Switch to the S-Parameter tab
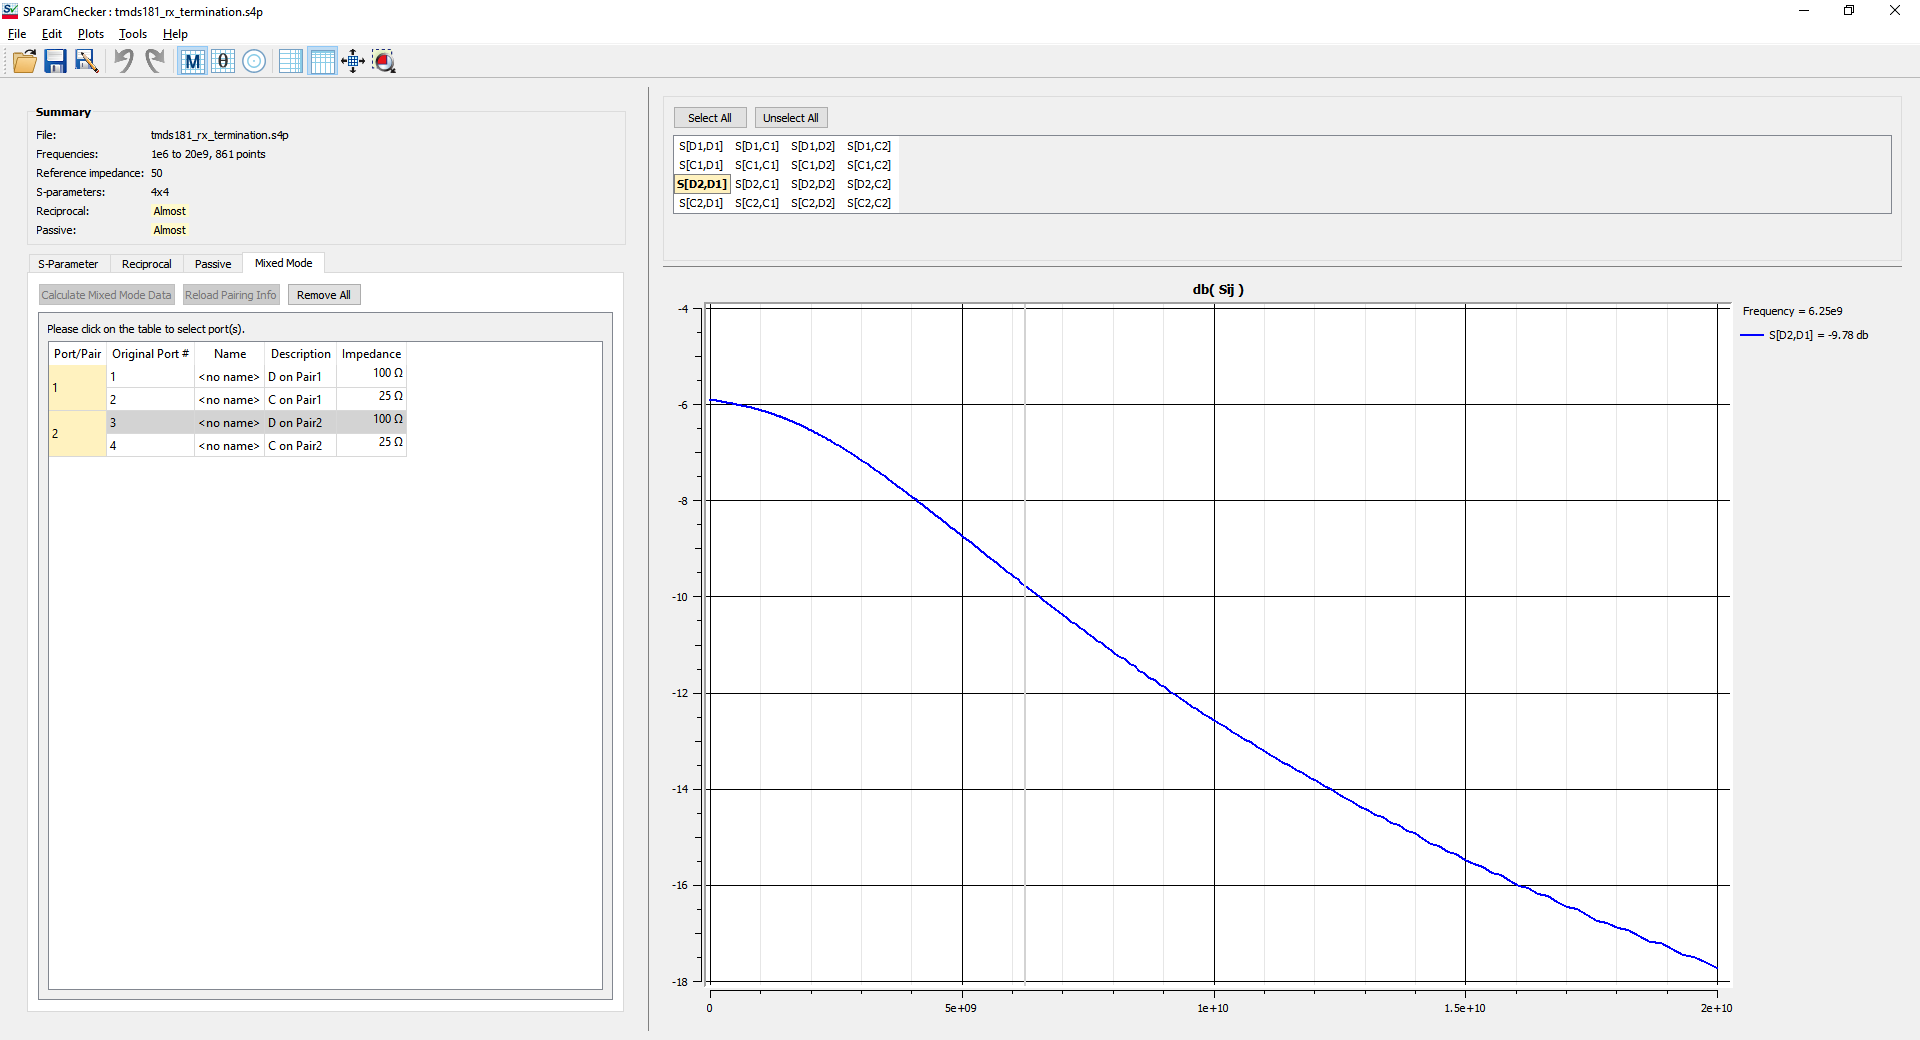Viewport: 1920px width, 1040px height. point(68,264)
